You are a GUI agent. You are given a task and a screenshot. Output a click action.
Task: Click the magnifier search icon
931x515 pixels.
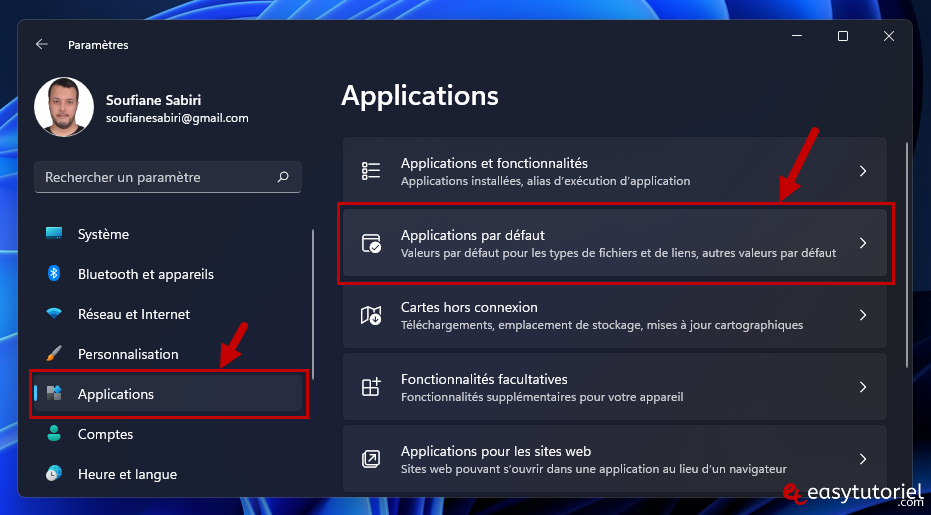tap(283, 176)
